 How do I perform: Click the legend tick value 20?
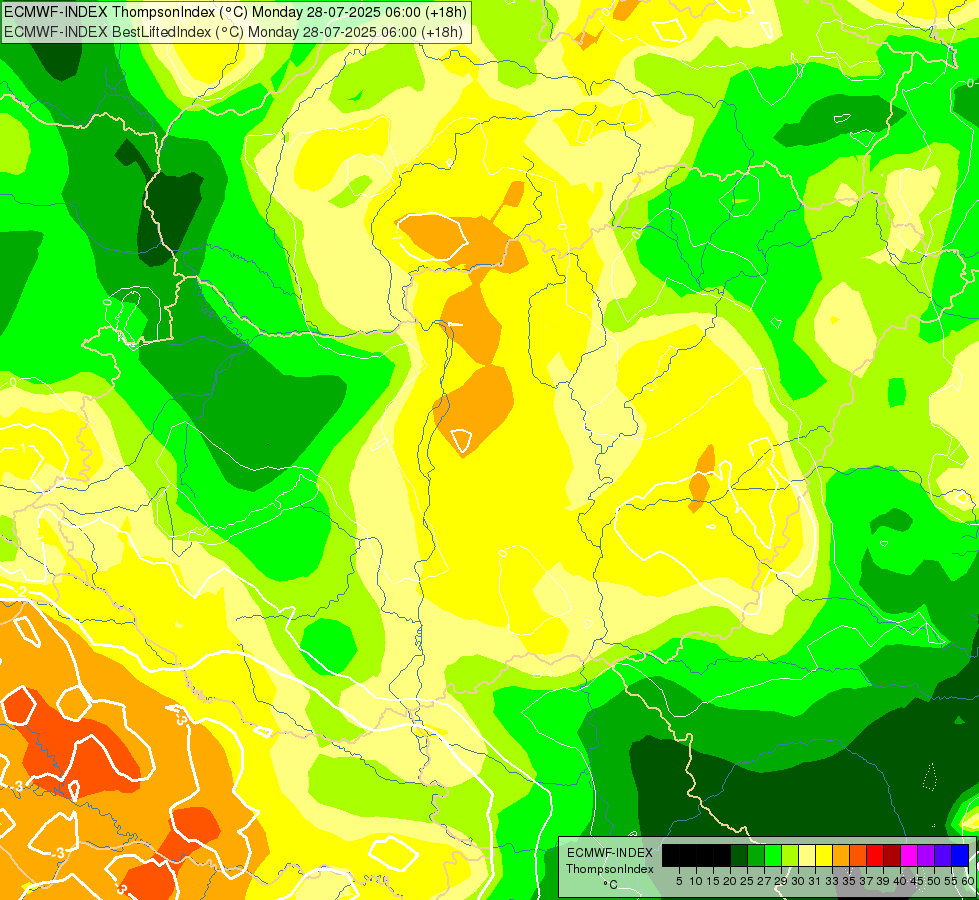tap(730, 881)
